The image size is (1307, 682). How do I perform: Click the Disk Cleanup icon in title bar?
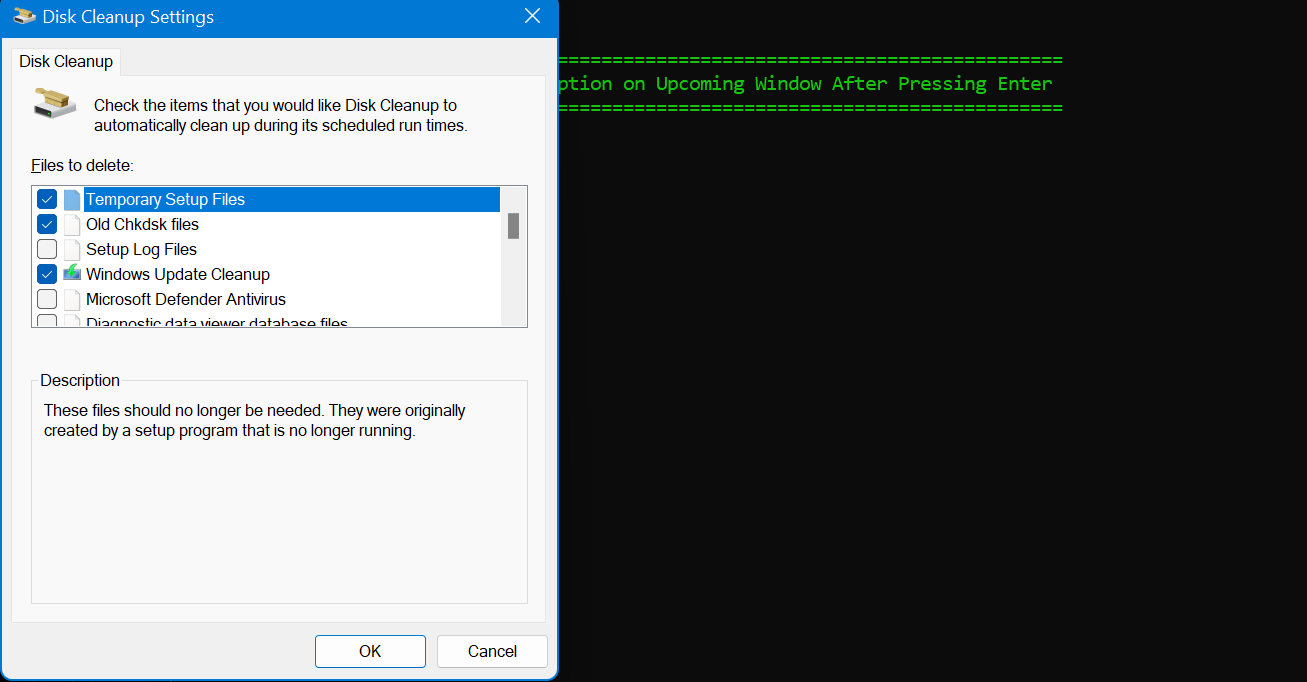click(22, 16)
